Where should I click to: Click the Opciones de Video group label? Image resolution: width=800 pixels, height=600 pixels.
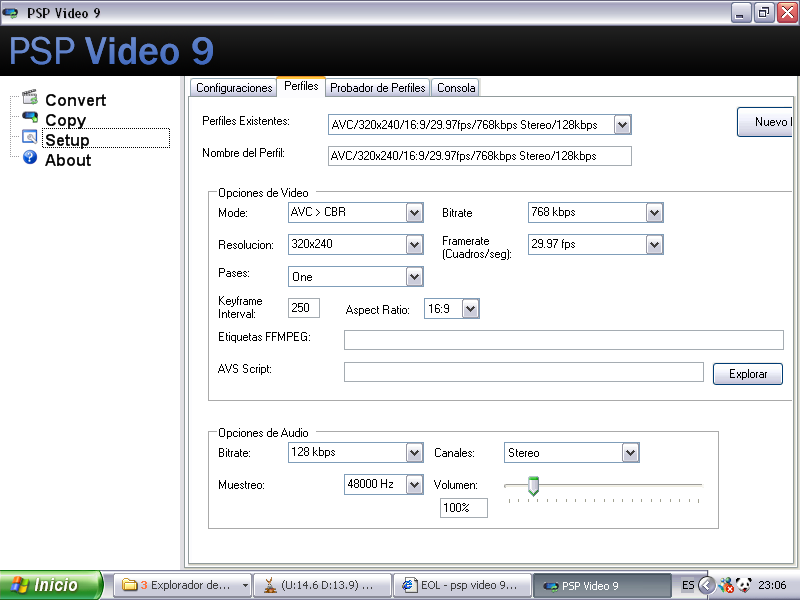(x=263, y=193)
